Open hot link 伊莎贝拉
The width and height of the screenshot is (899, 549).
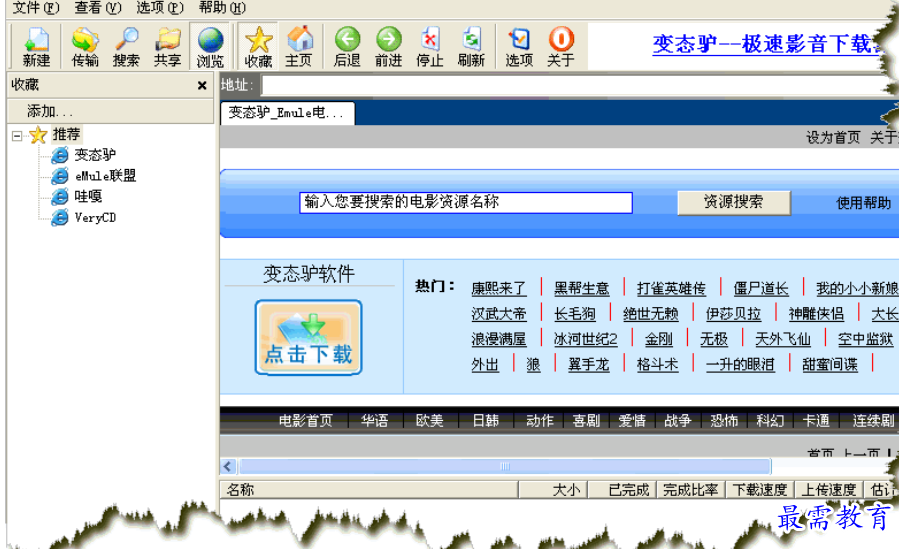(x=733, y=314)
